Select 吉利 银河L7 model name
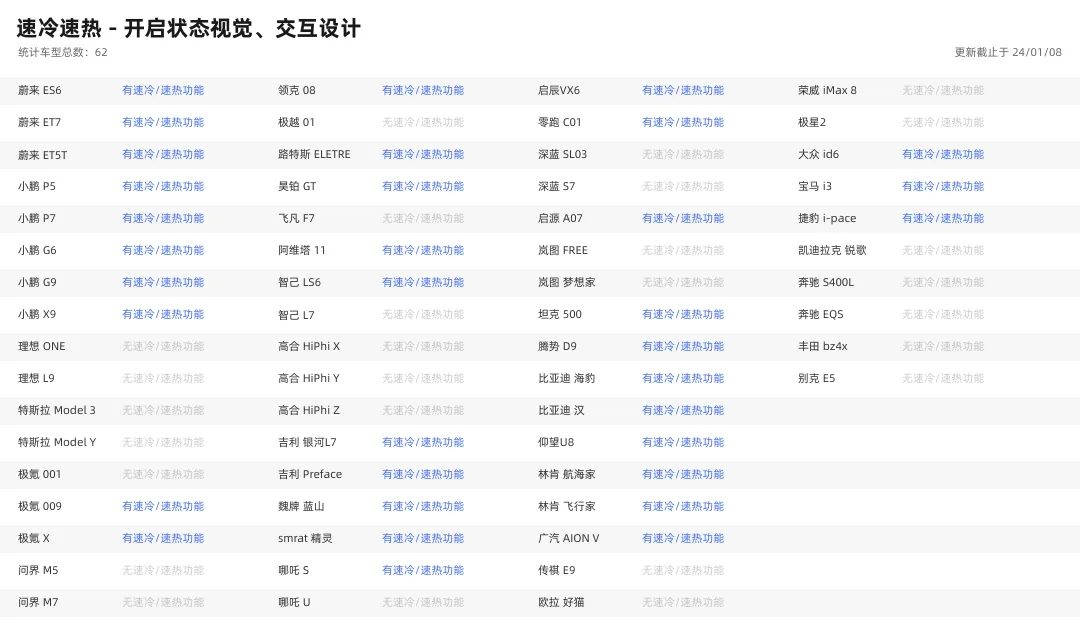The height and width of the screenshot is (643, 1080). (x=307, y=443)
